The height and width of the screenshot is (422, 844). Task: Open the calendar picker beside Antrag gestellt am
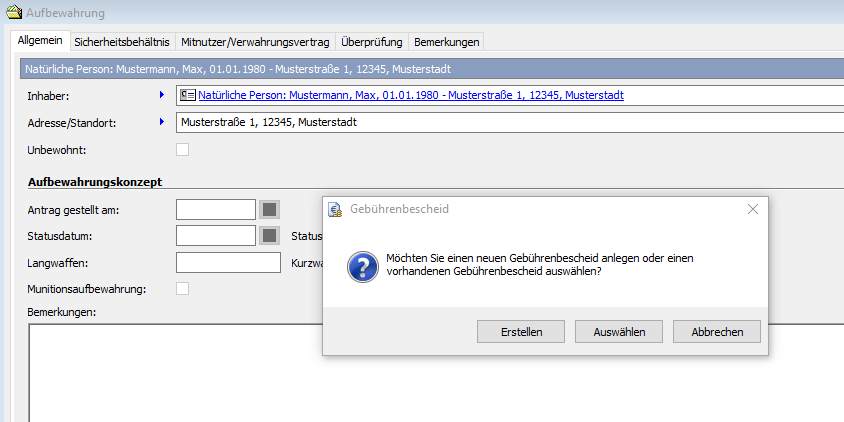(x=269, y=209)
